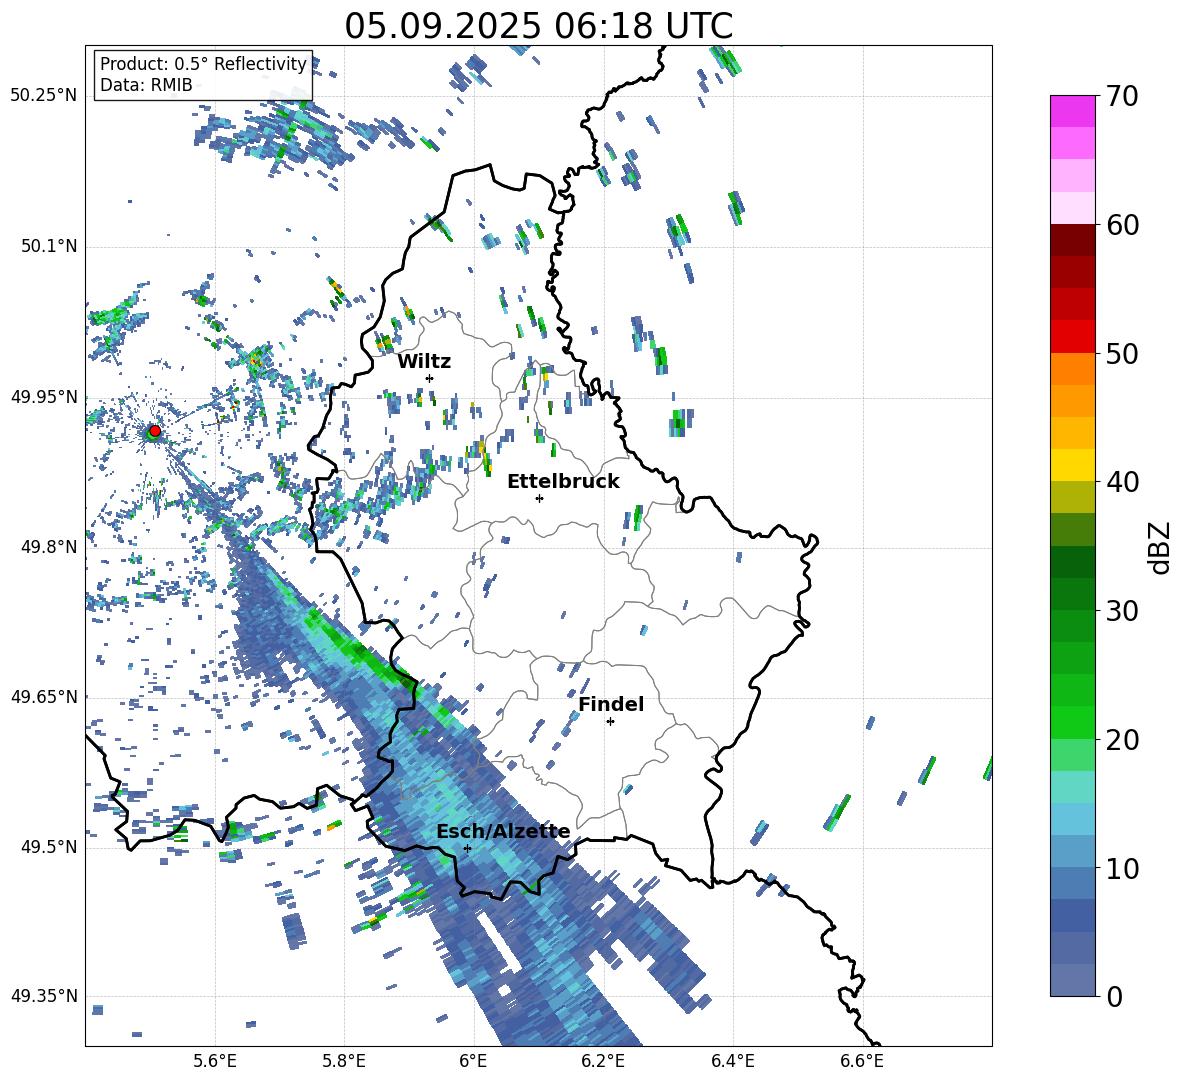The image size is (1184, 1081).
Task: Click the 5.8°E longitude label
Action: pyautogui.click(x=344, y=1061)
